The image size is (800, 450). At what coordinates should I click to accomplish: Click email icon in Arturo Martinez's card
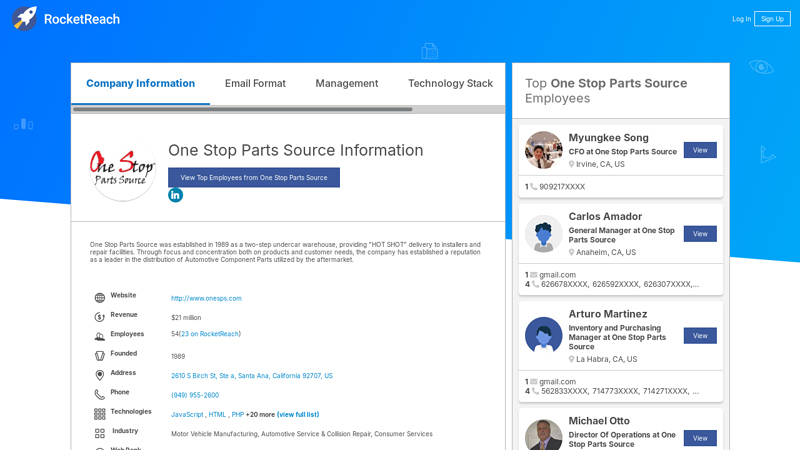pyautogui.click(x=534, y=382)
